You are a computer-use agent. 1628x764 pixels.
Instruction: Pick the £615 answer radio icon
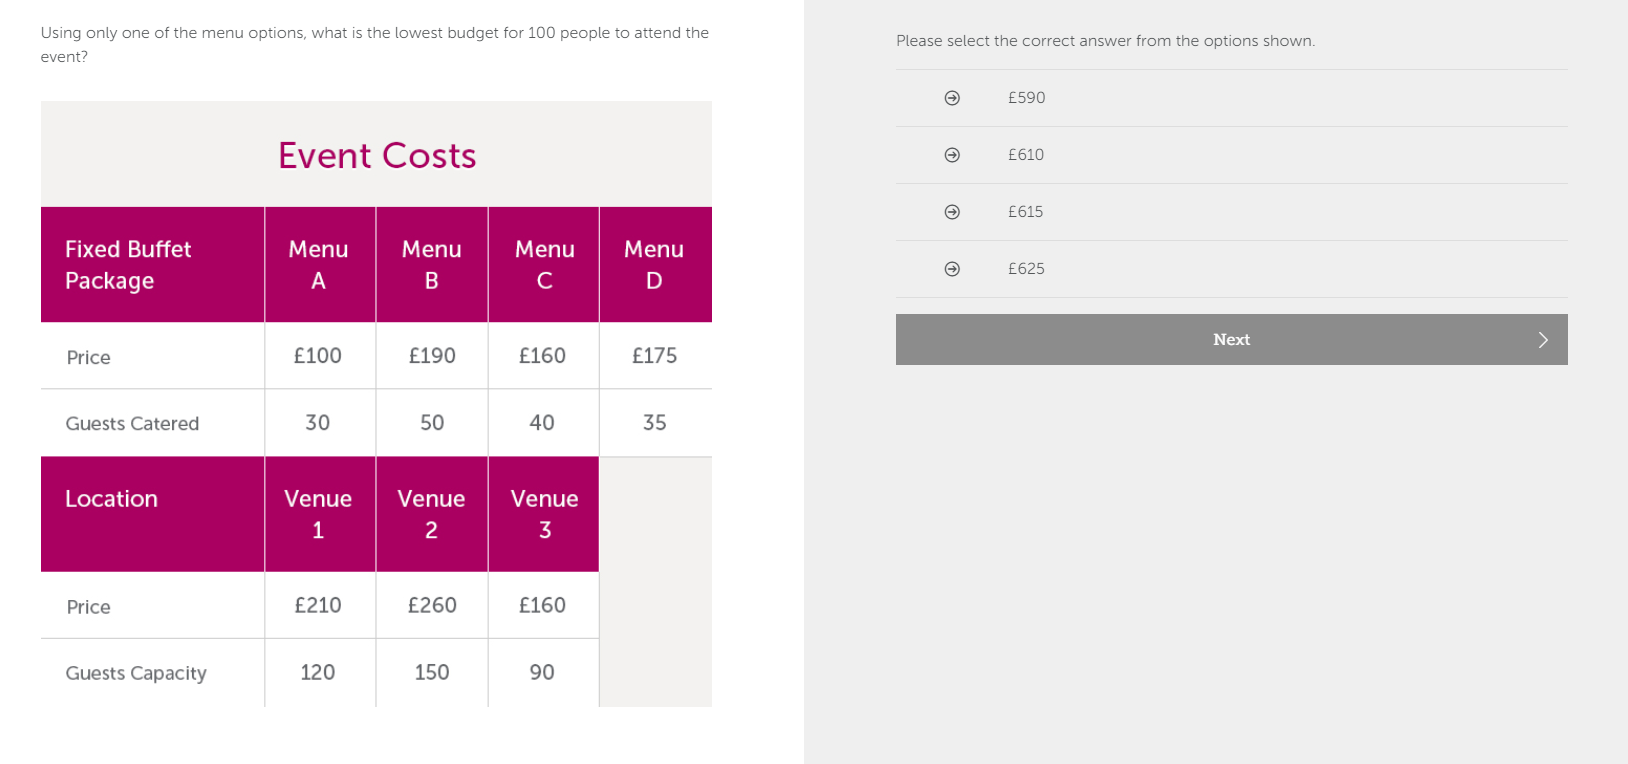pyautogui.click(x=952, y=212)
